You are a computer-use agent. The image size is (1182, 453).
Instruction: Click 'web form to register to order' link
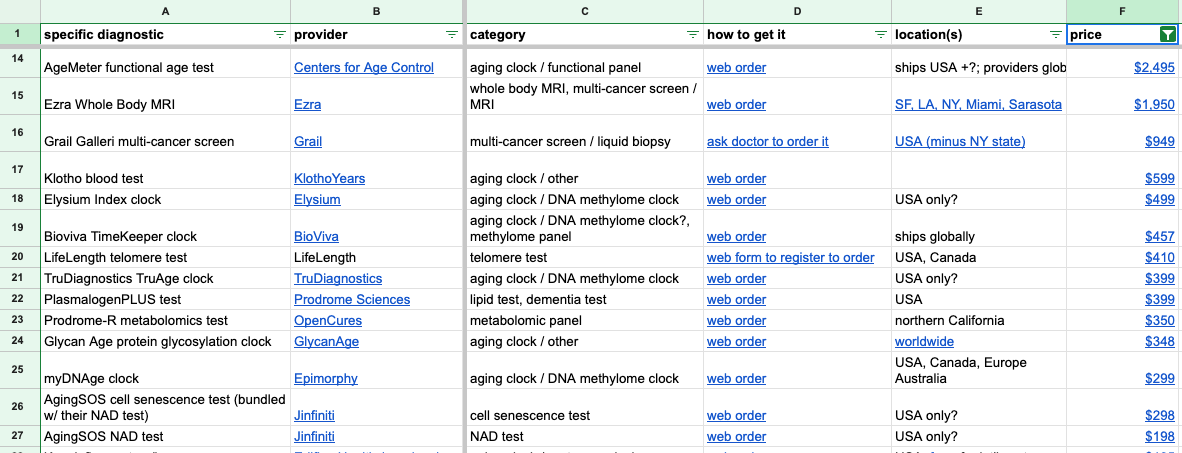791,258
